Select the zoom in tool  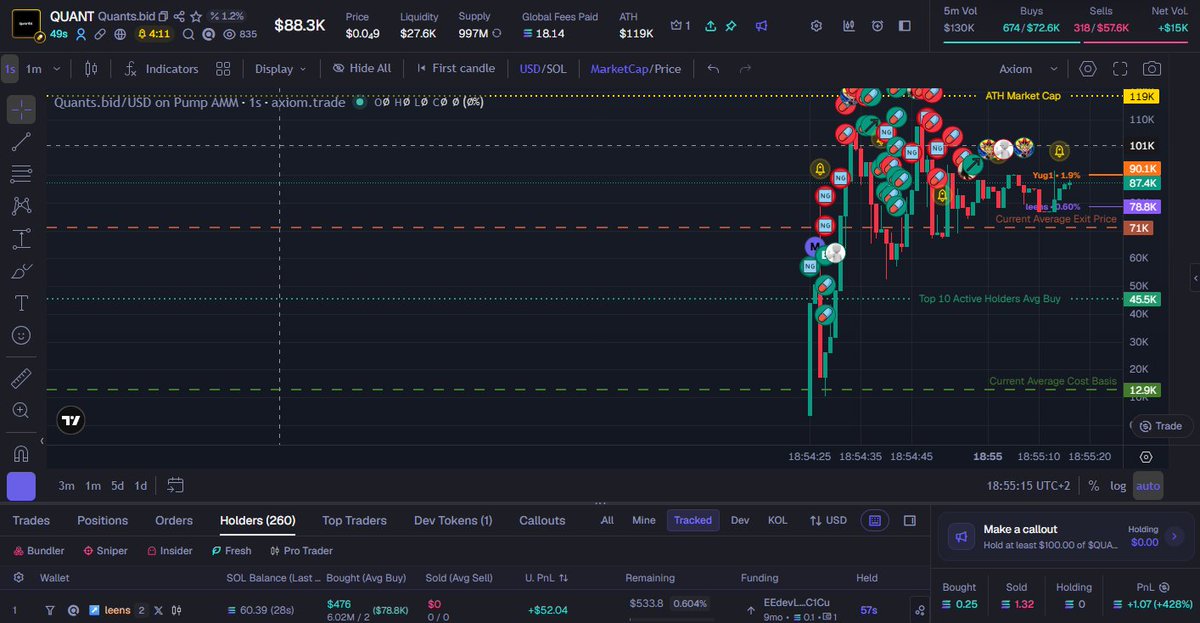click(x=21, y=410)
